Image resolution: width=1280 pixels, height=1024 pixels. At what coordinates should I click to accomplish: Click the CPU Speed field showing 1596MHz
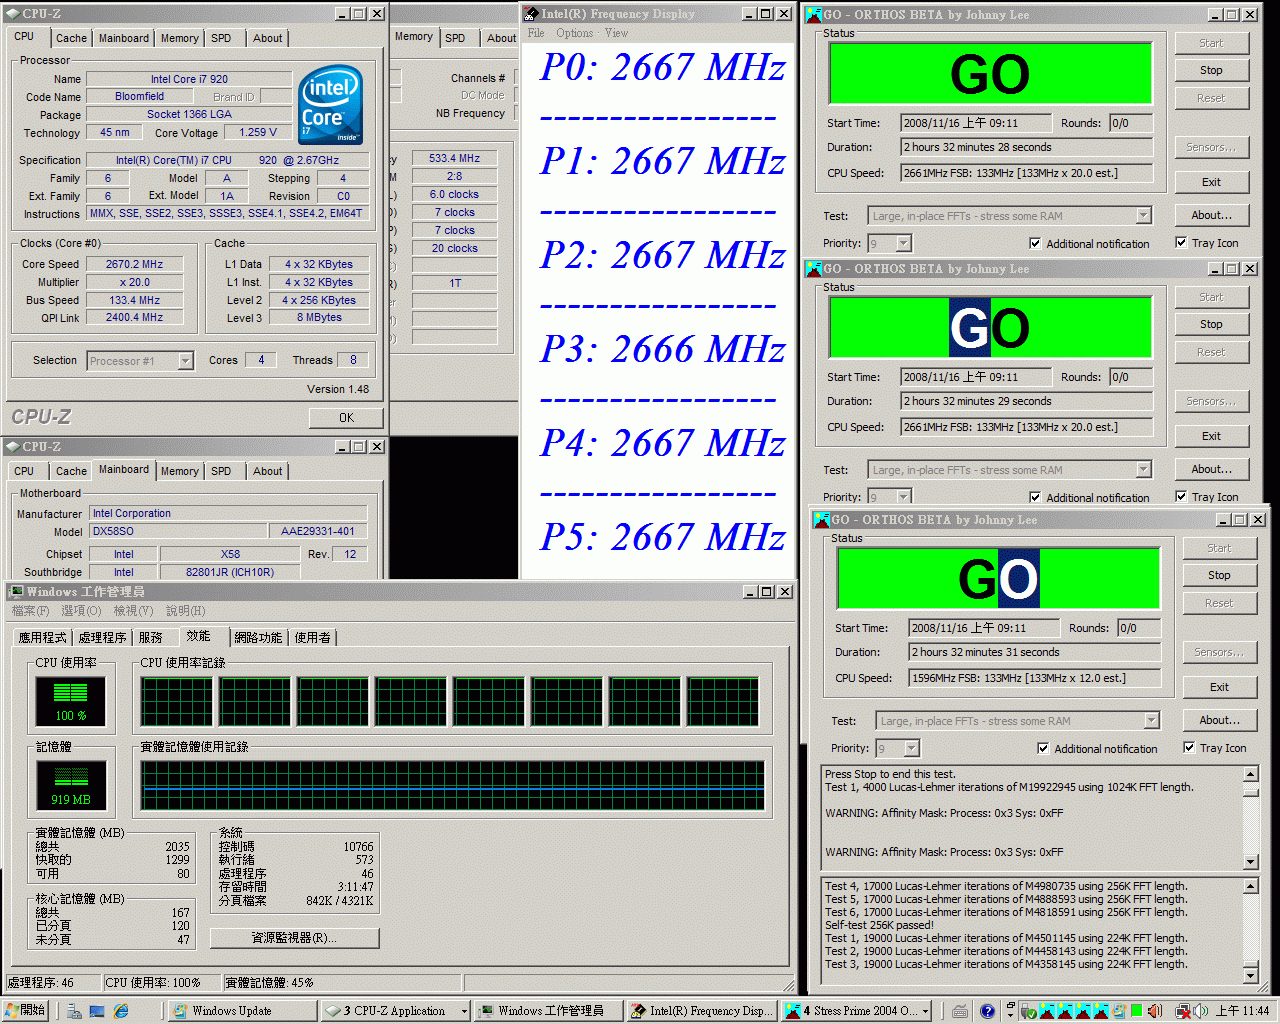1034,678
